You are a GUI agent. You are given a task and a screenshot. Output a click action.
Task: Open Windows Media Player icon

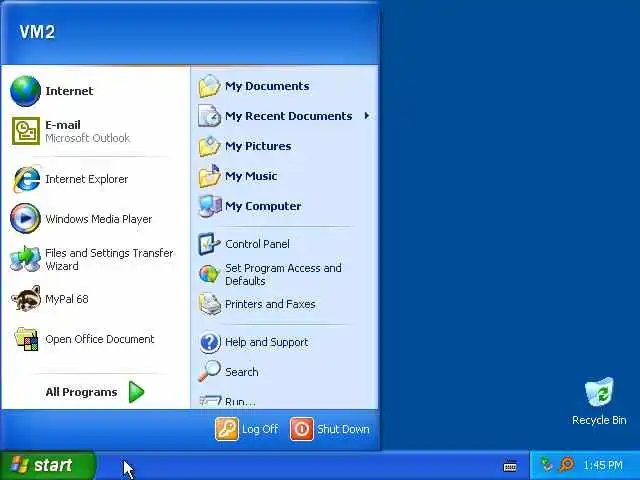pos(25,218)
